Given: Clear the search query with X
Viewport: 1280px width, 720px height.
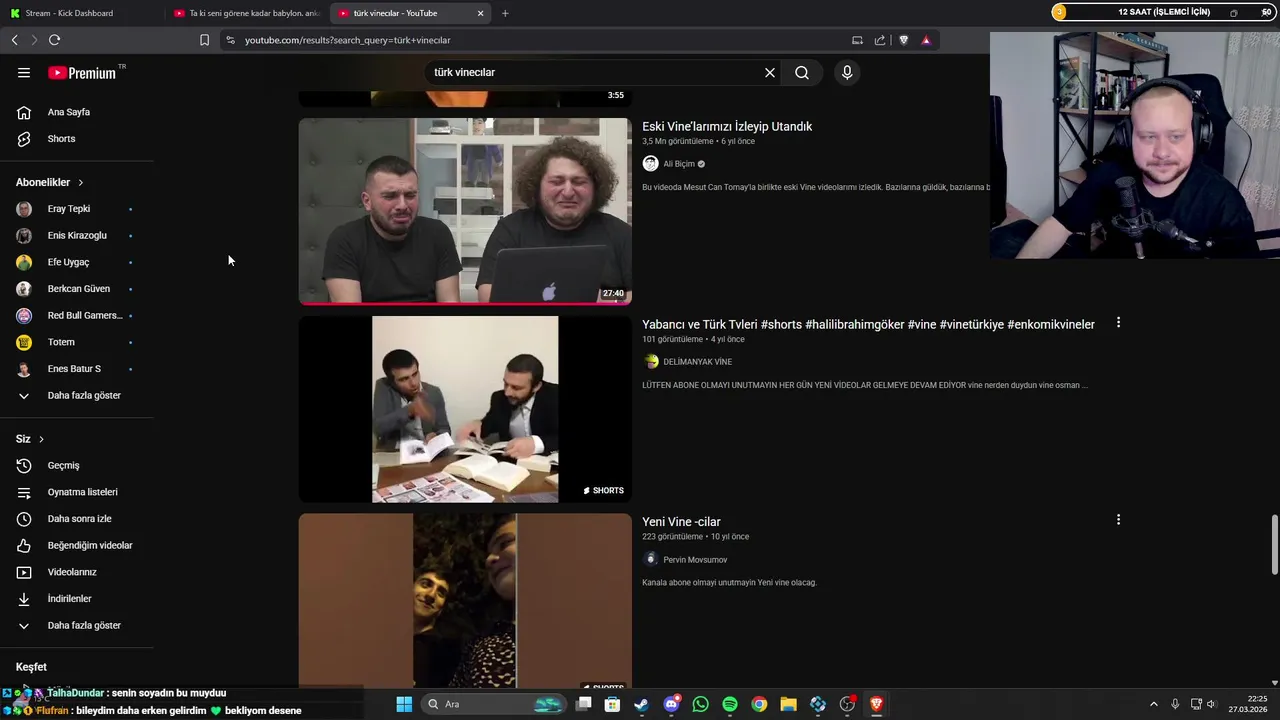Looking at the screenshot, I should click(x=770, y=73).
